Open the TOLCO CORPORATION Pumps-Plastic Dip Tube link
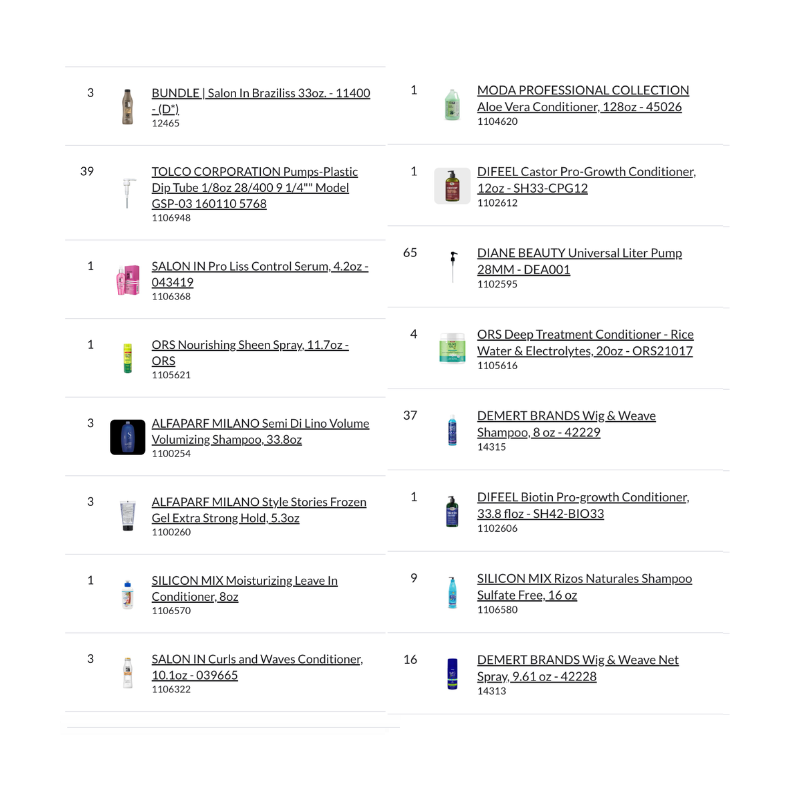Screen dimensions: 800x800 [x=254, y=188]
